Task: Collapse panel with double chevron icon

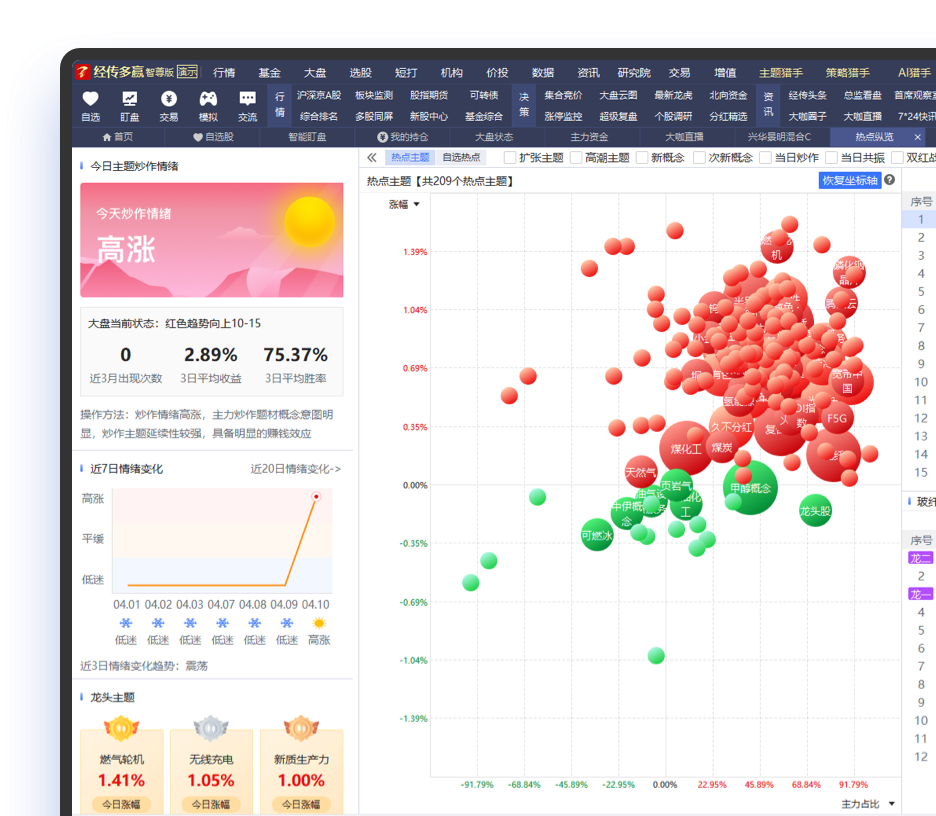Action: [x=372, y=158]
